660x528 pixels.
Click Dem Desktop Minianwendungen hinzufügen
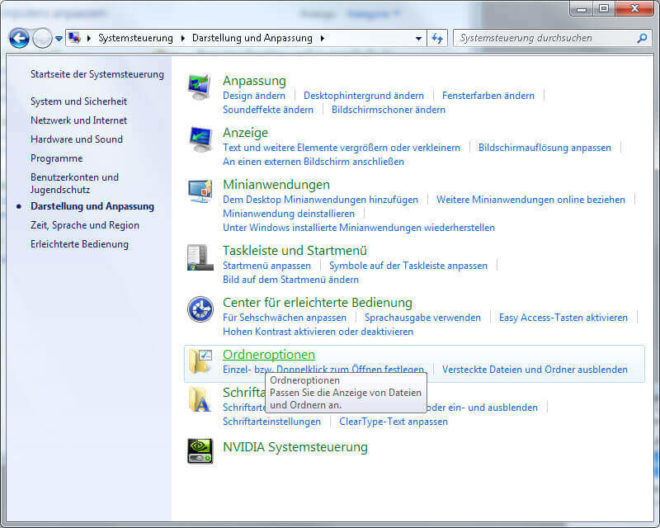tap(320, 200)
